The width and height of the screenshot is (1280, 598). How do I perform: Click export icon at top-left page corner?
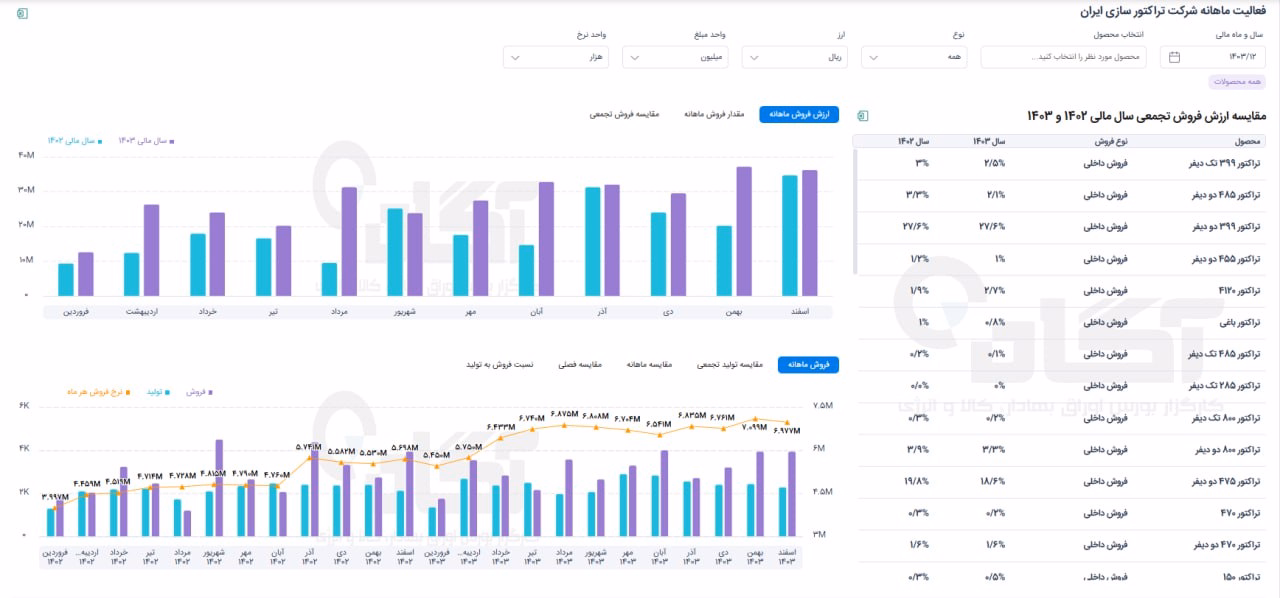point(23,13)
